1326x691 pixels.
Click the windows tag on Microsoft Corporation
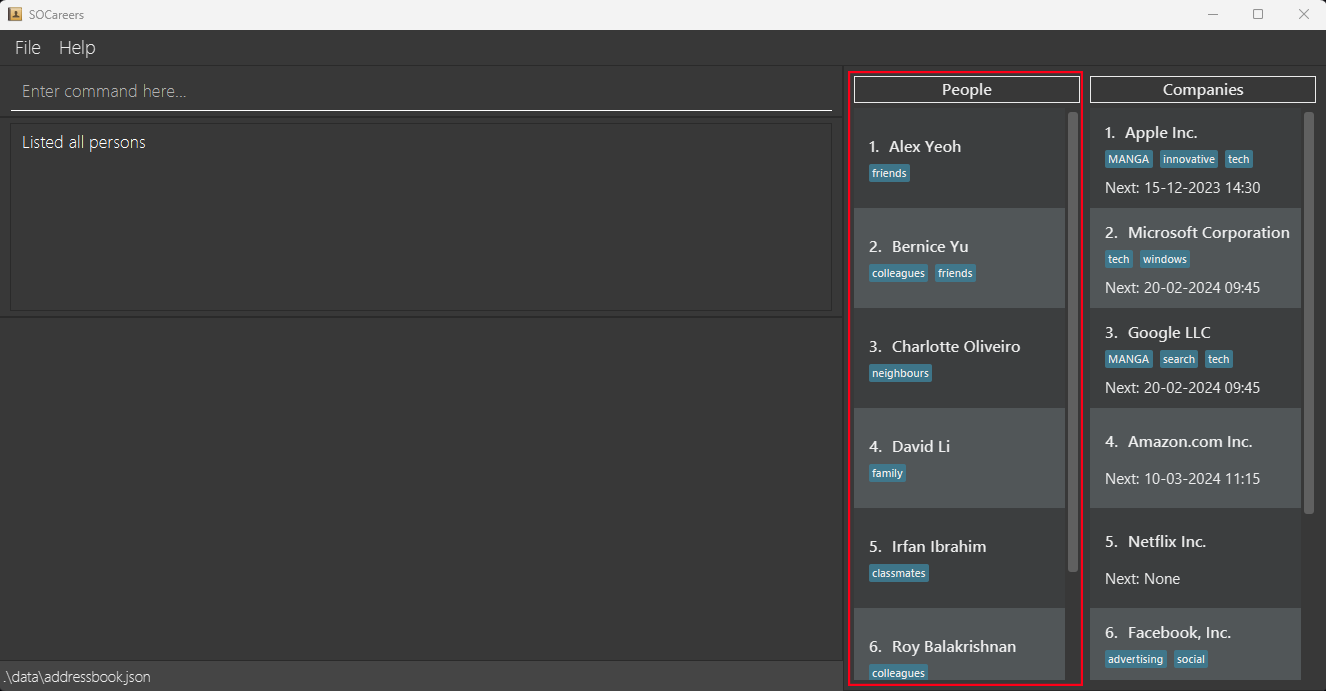(x=1165, y=259)
